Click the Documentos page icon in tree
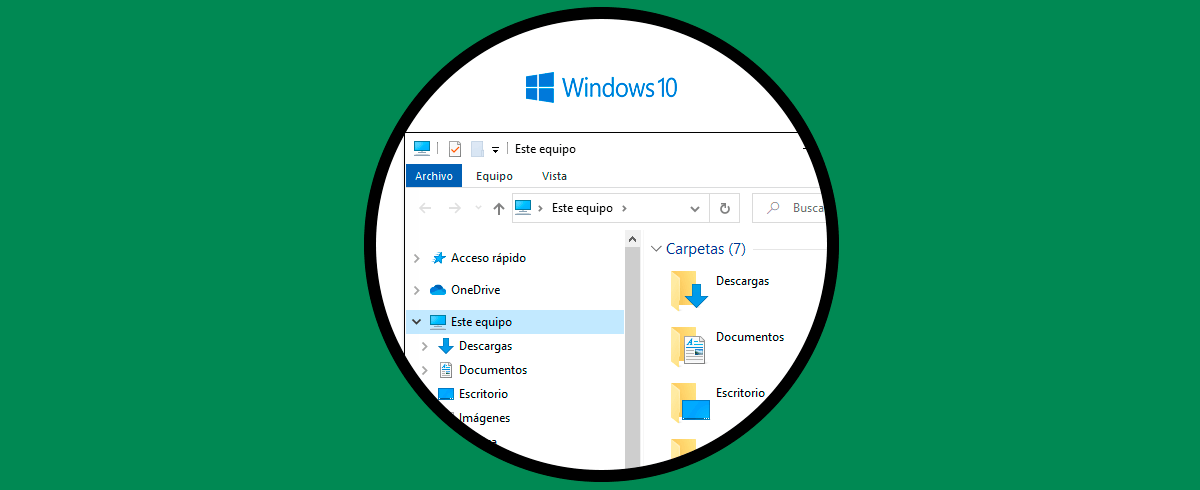The width and height of the screenshot is (1200, 490). tap(446, 370)
